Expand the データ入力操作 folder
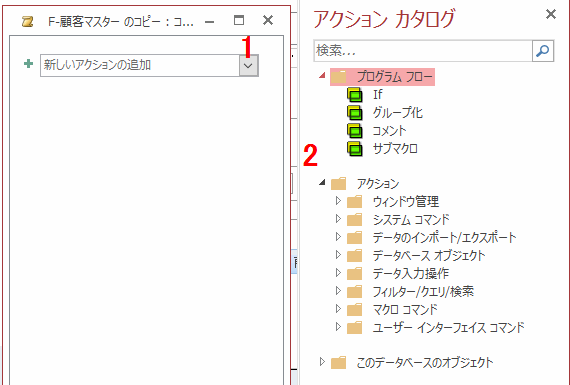This screenshot has height=385, width=570. click(x=338, y=273)
